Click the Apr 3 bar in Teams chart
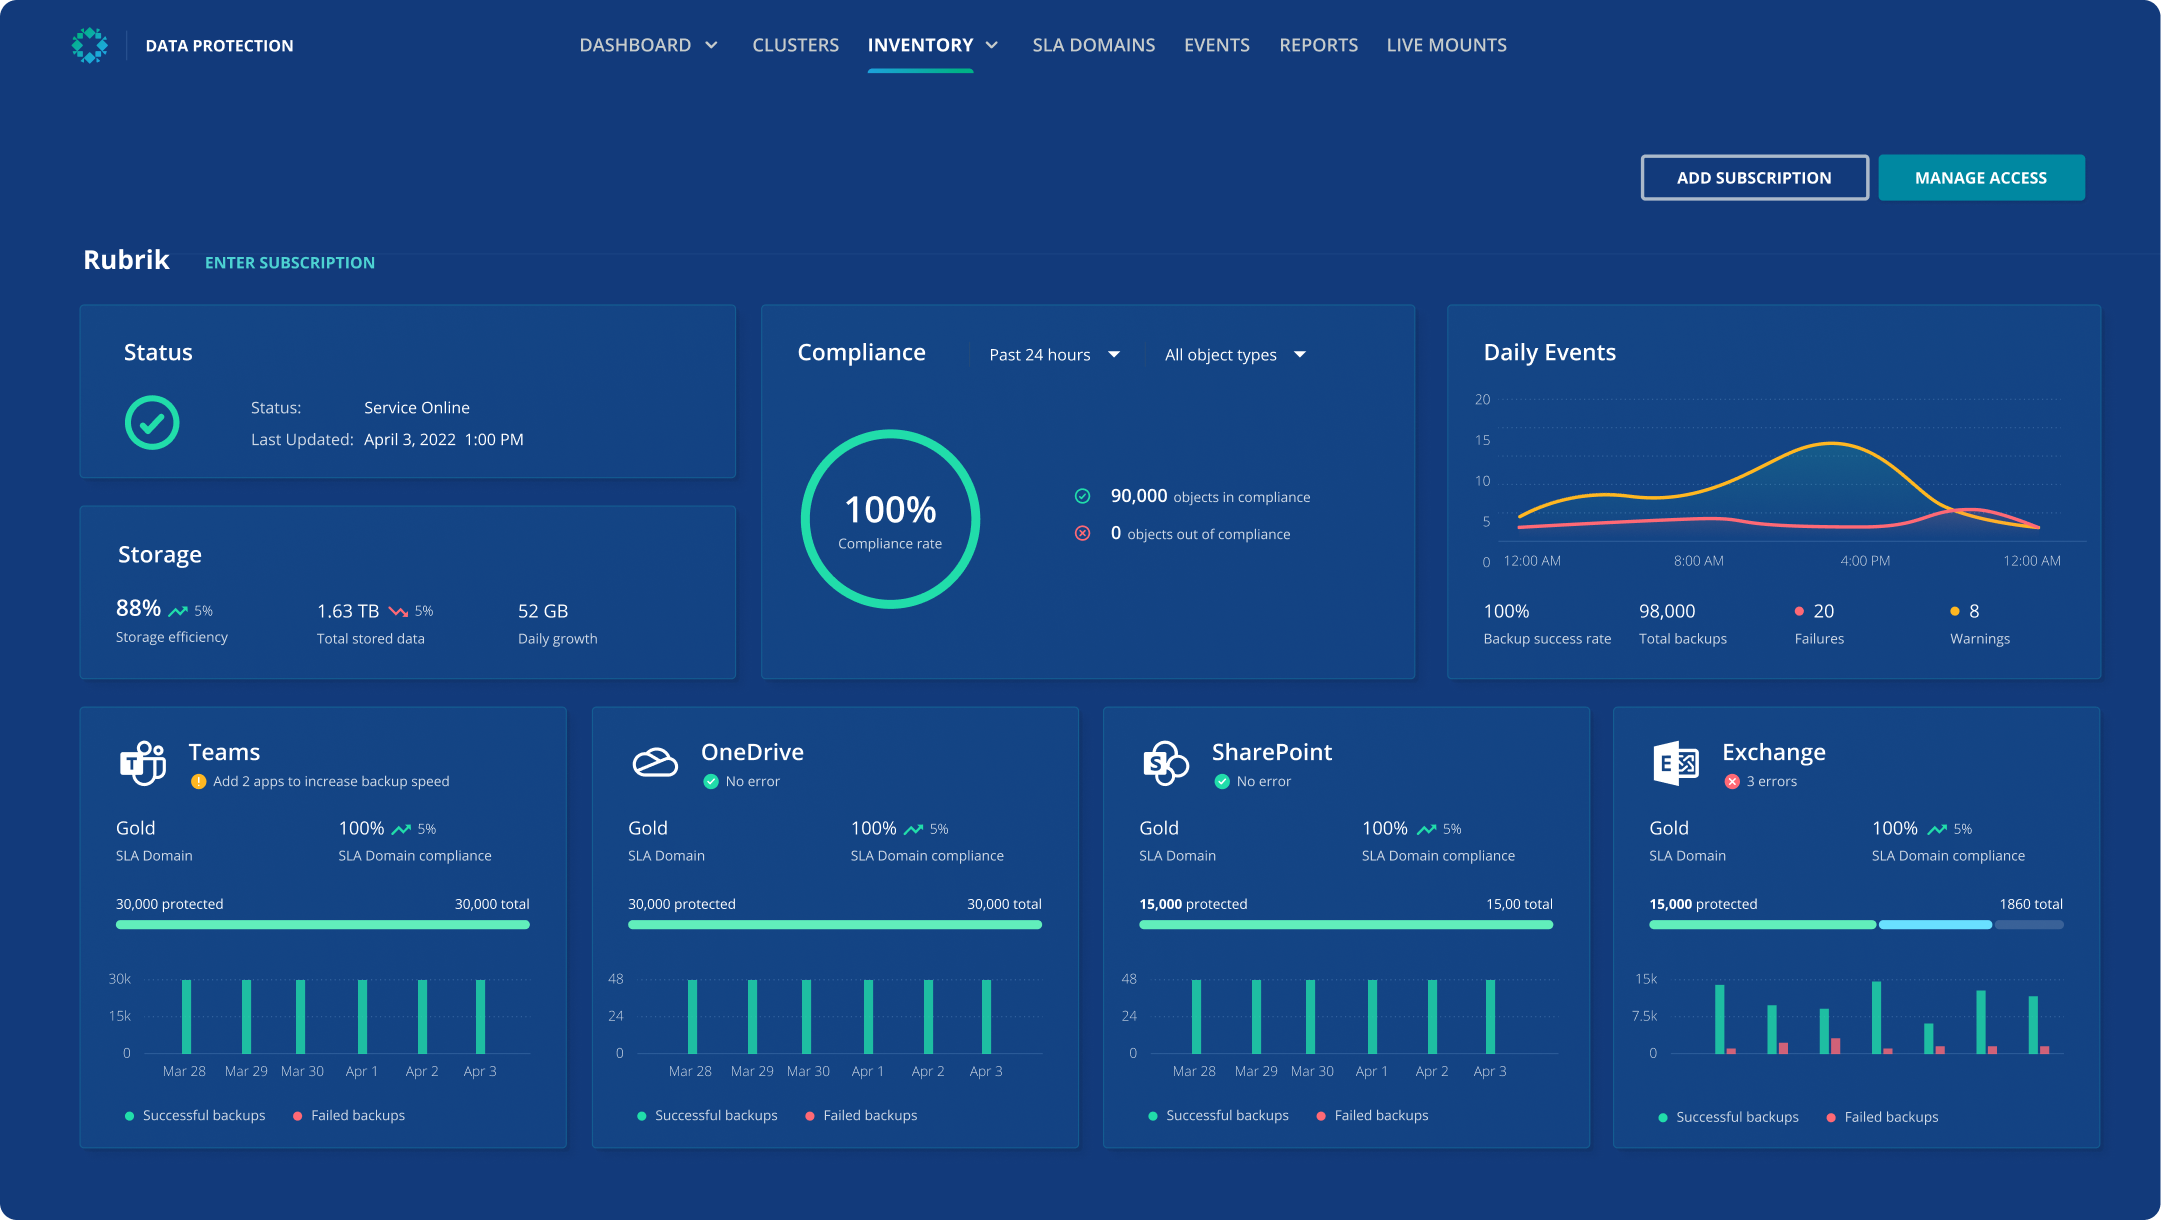Image resolution: width=2161 pixels, height=1220 pixels. pyautogui.click(x=481, y=1016)
